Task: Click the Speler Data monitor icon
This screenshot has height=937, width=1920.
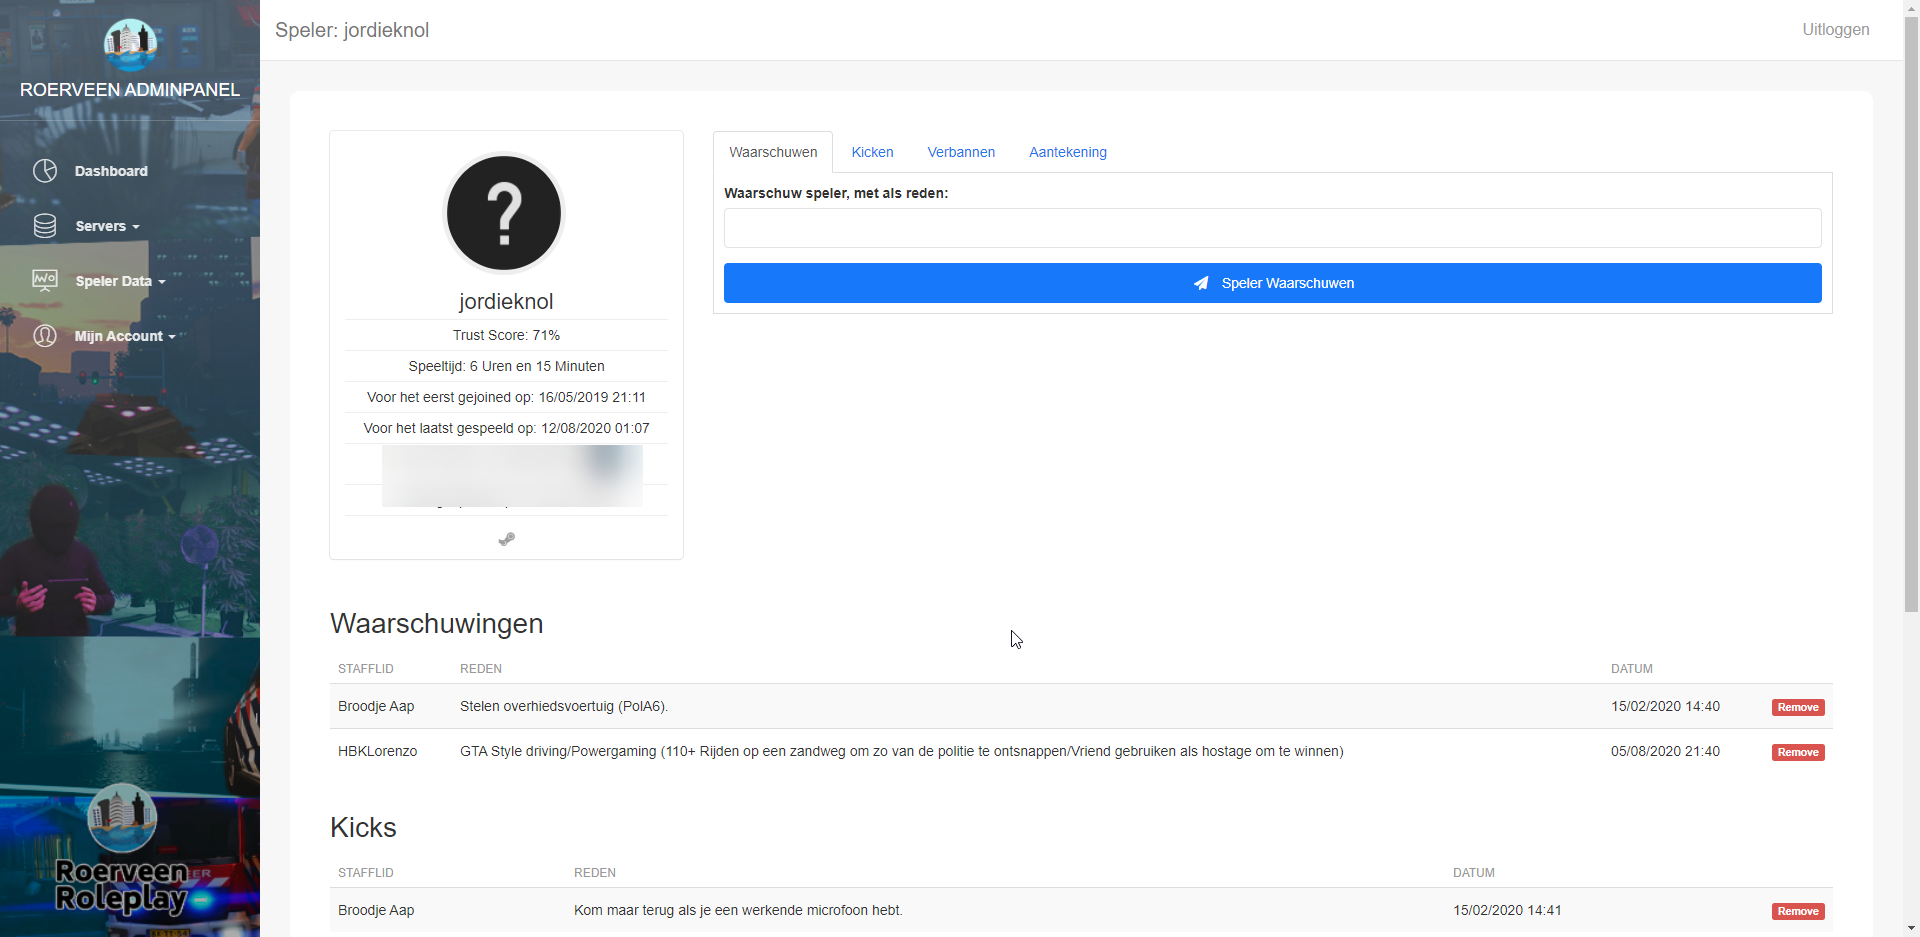Action: pos(45,281)
